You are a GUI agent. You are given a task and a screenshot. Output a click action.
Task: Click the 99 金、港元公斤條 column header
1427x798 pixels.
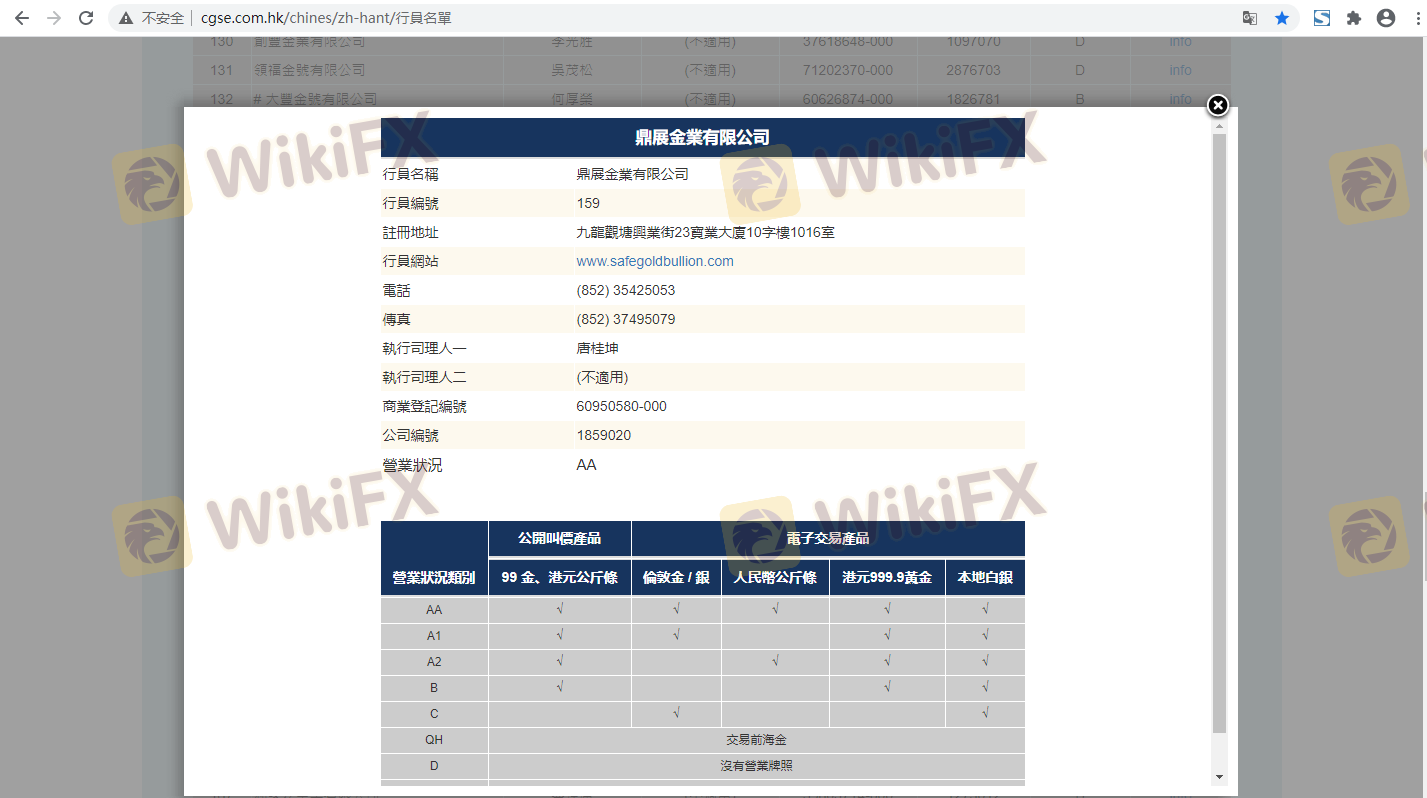pyautogui.click(x=560, y=577)
